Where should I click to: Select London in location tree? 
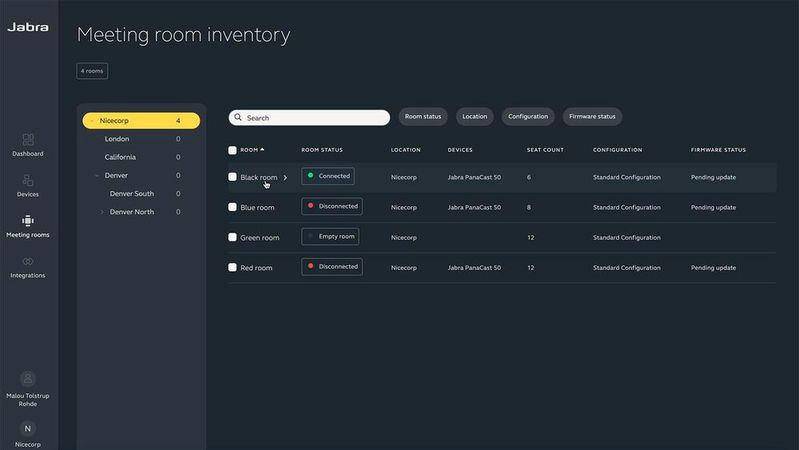(x=117, y=139)
